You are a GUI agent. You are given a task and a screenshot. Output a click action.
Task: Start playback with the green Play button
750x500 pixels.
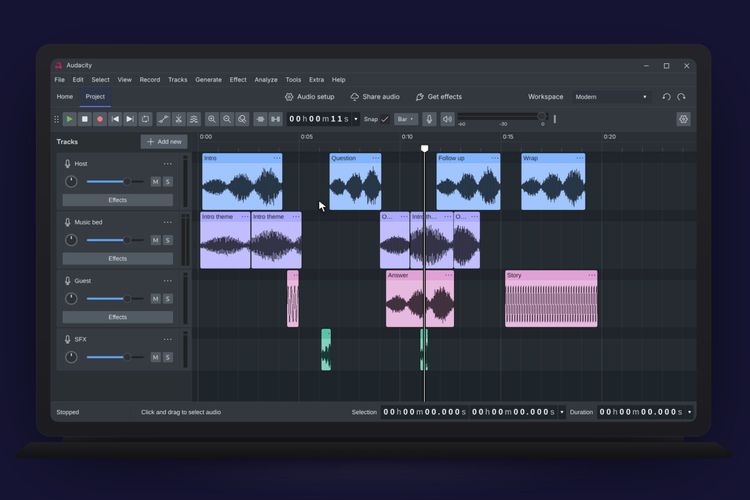pyautogui.click(x=69, y=119)
